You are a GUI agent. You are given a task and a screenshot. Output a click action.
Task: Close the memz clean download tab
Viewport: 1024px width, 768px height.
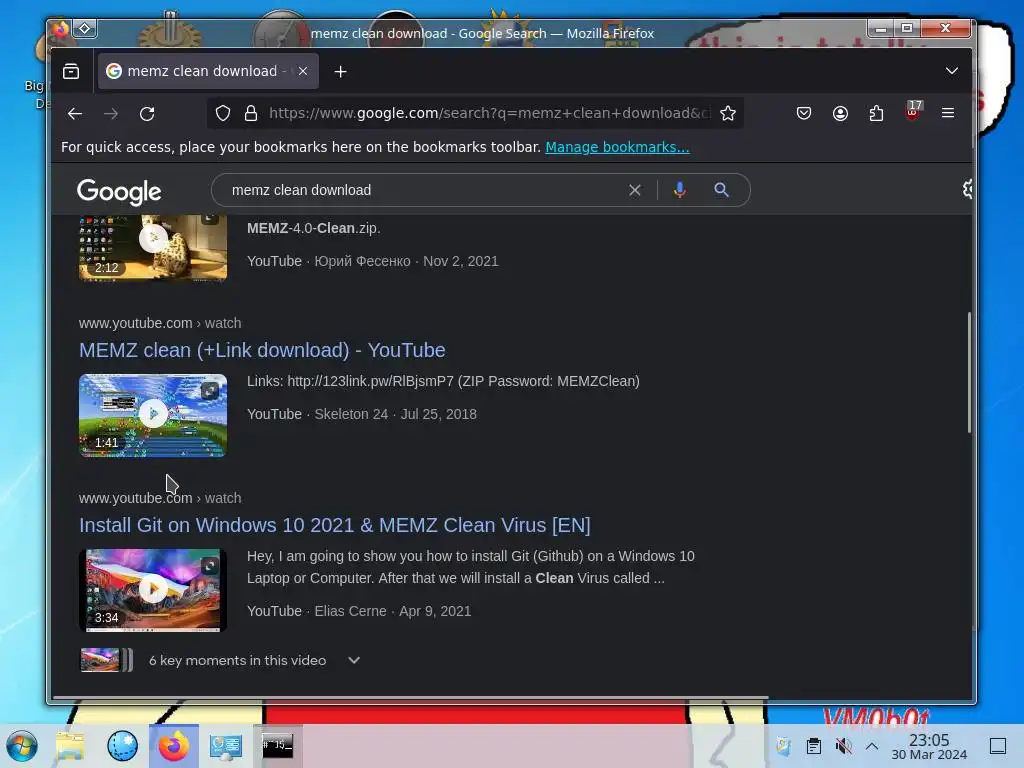[303, 71]
